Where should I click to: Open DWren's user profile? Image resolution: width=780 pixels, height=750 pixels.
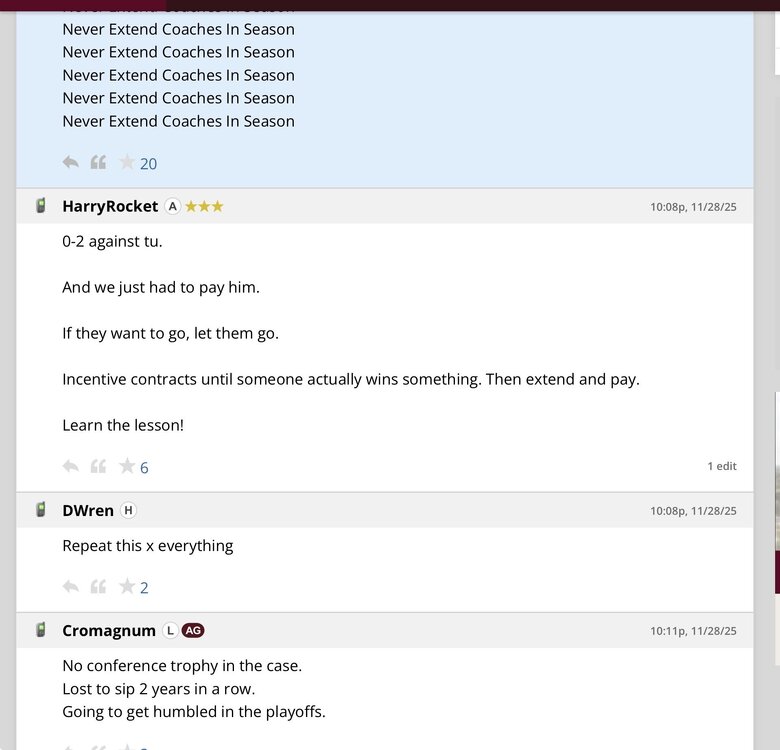pos(88,510)
